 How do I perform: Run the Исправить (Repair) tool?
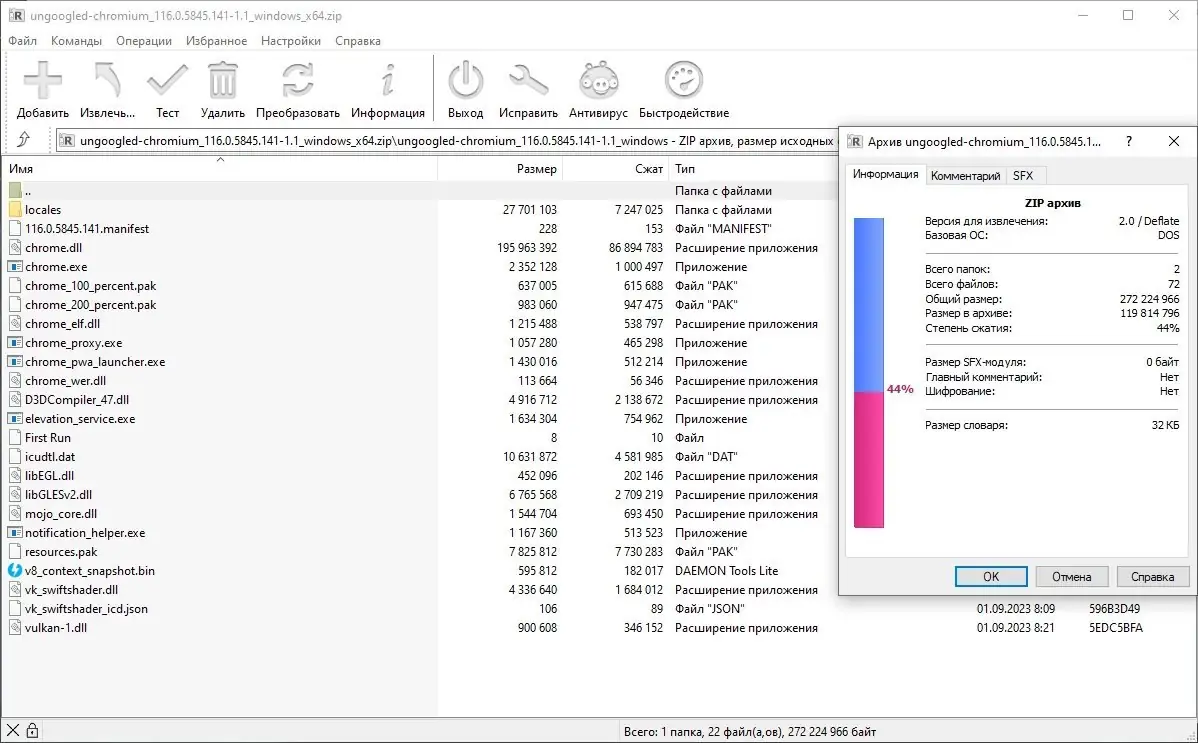[529, 80]
